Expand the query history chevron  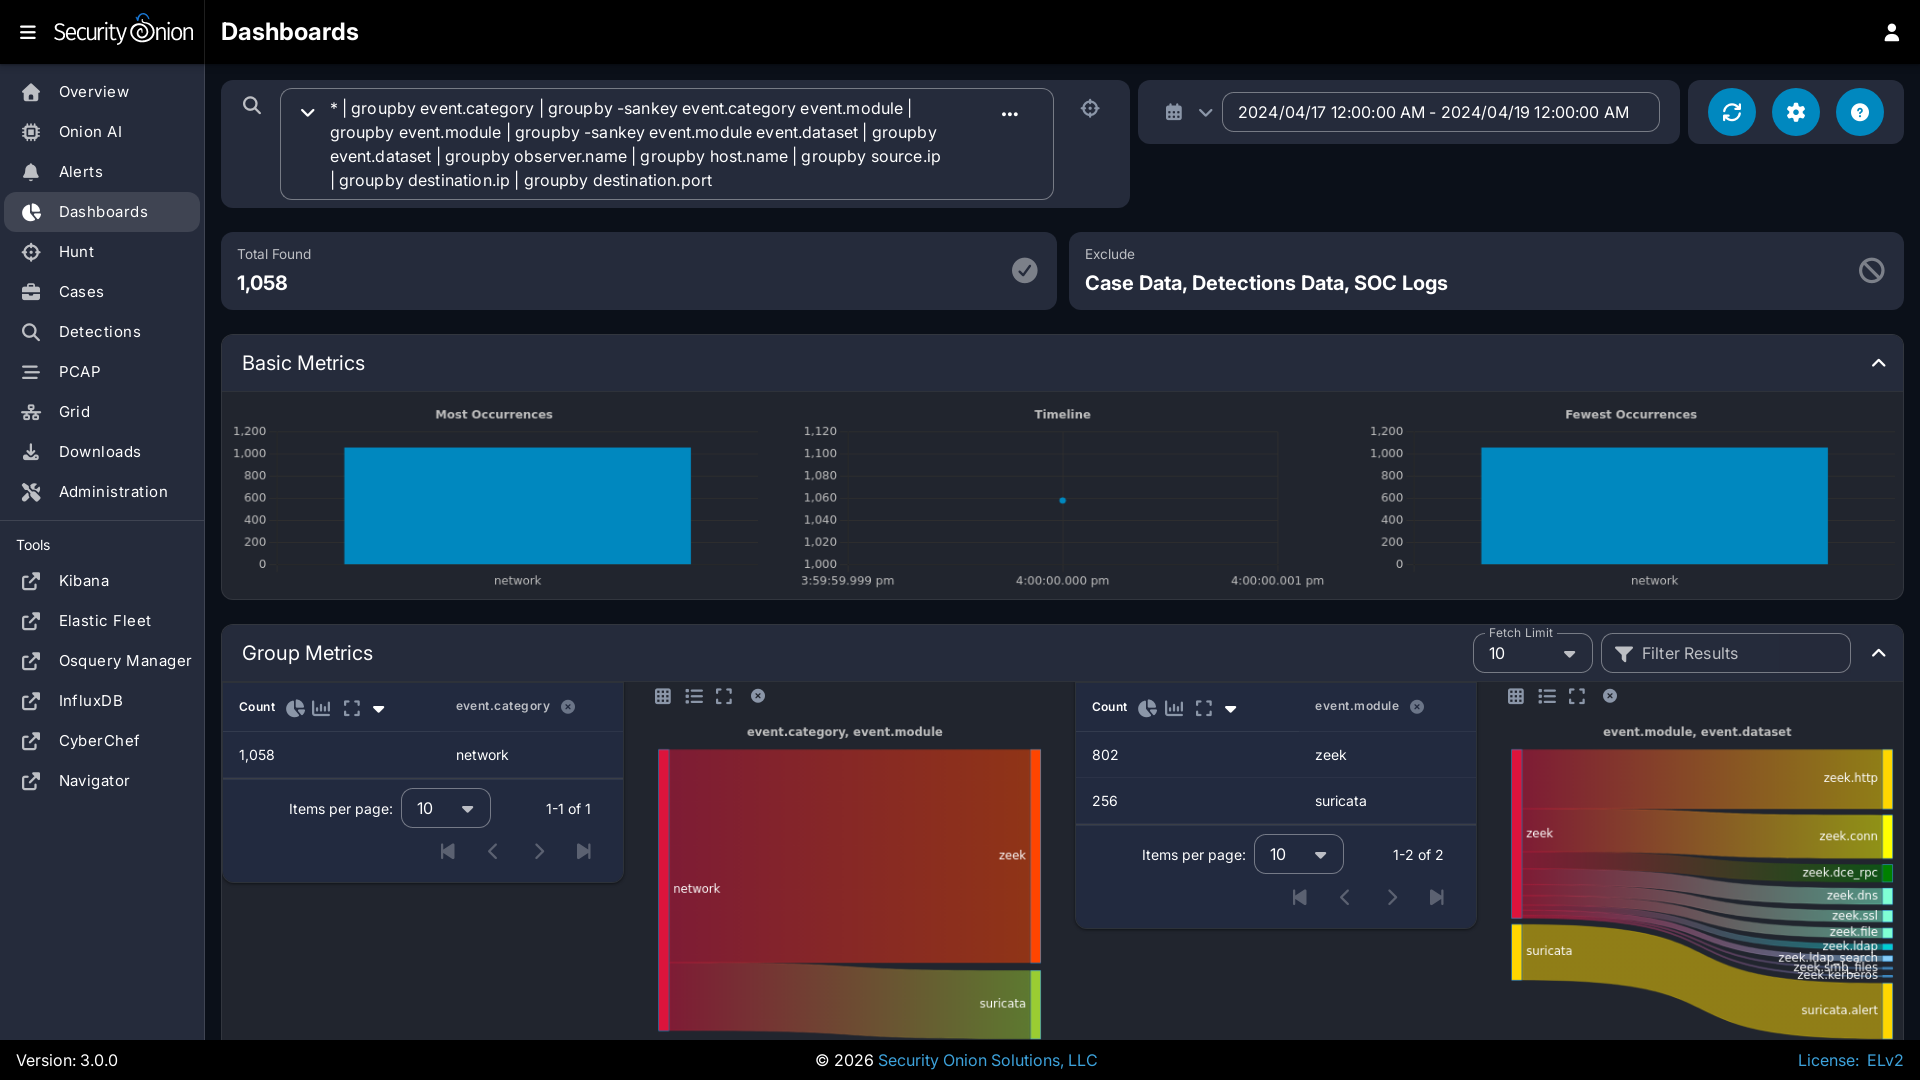pyautogui.click(x=308, y=112)
